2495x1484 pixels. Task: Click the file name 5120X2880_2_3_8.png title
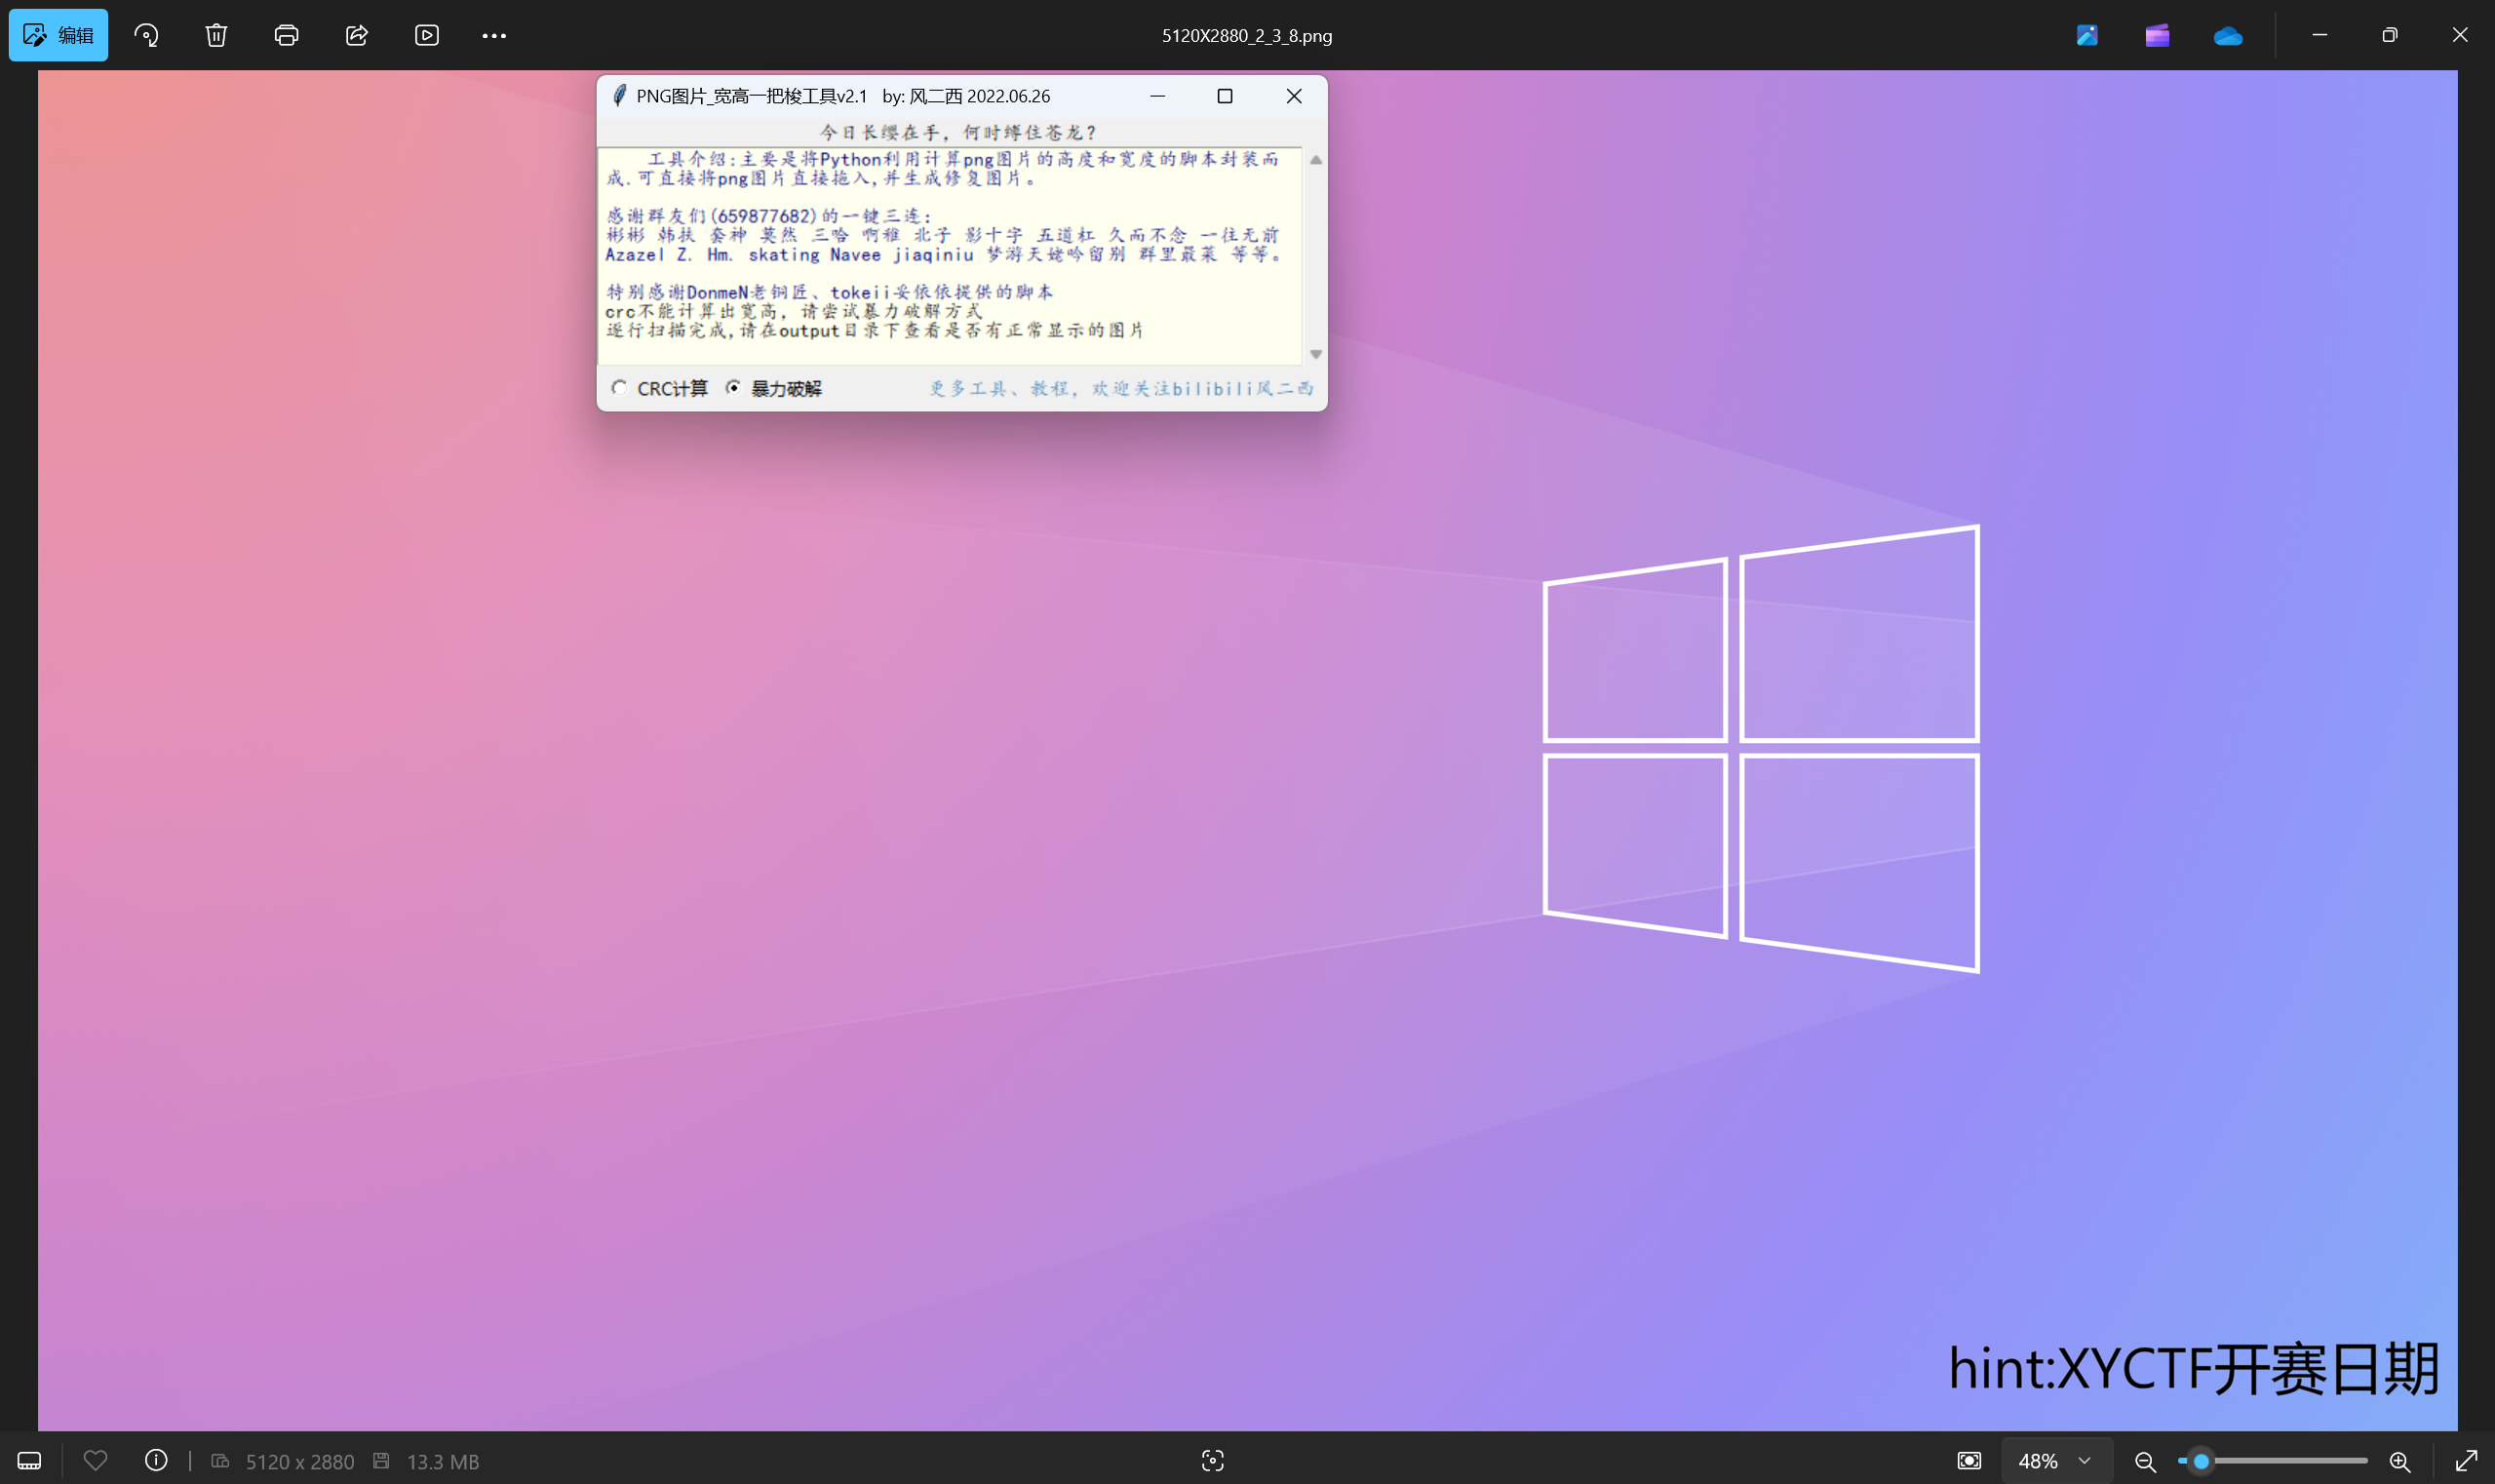(x=1247, y=36)
